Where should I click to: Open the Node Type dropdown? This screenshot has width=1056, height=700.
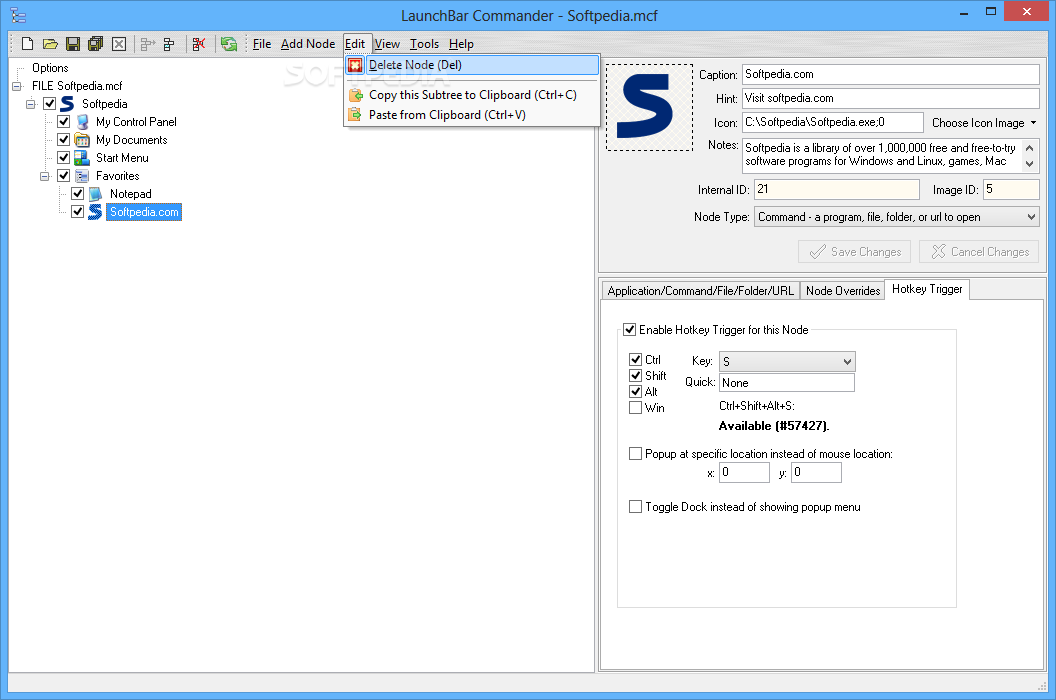tap(896, 217)
